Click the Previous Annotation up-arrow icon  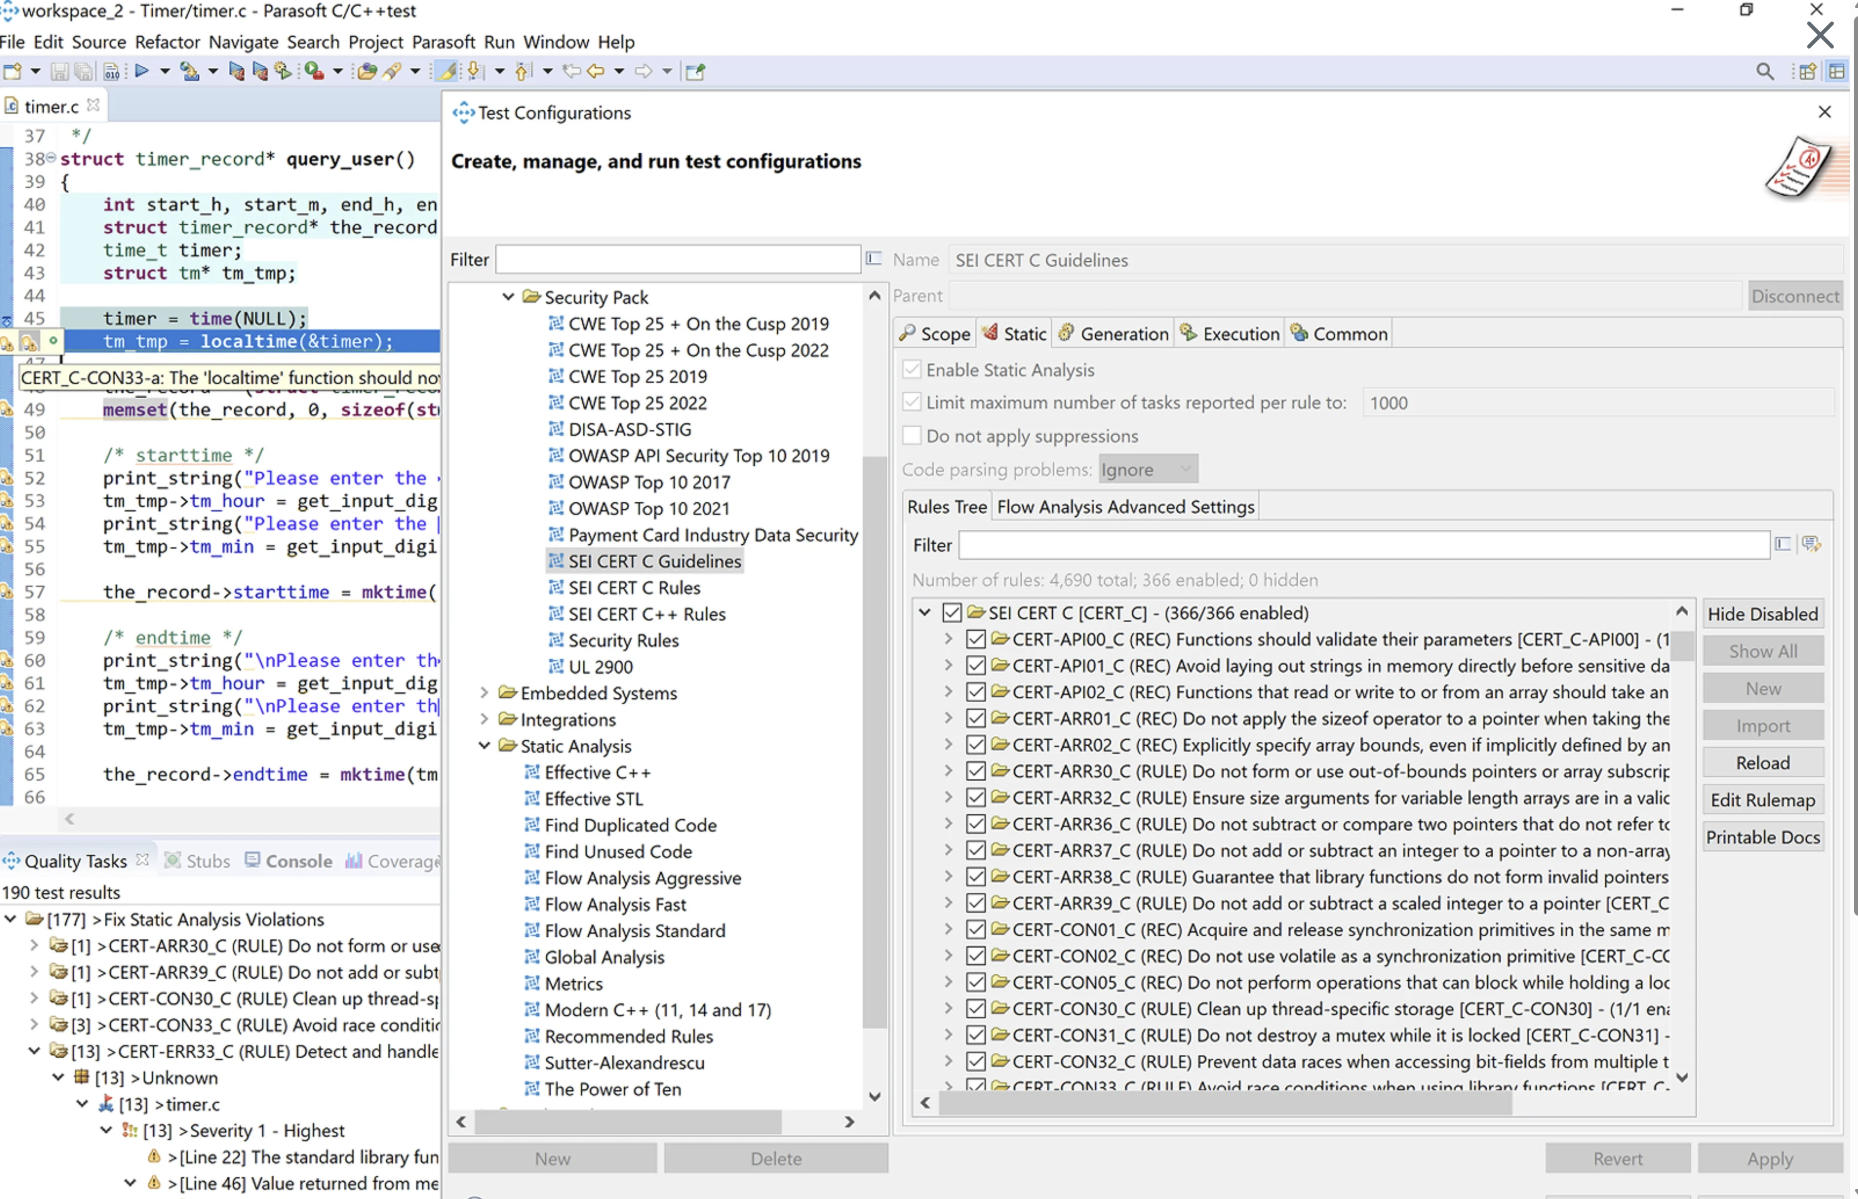pyautogui.click(x=523, y=71)
